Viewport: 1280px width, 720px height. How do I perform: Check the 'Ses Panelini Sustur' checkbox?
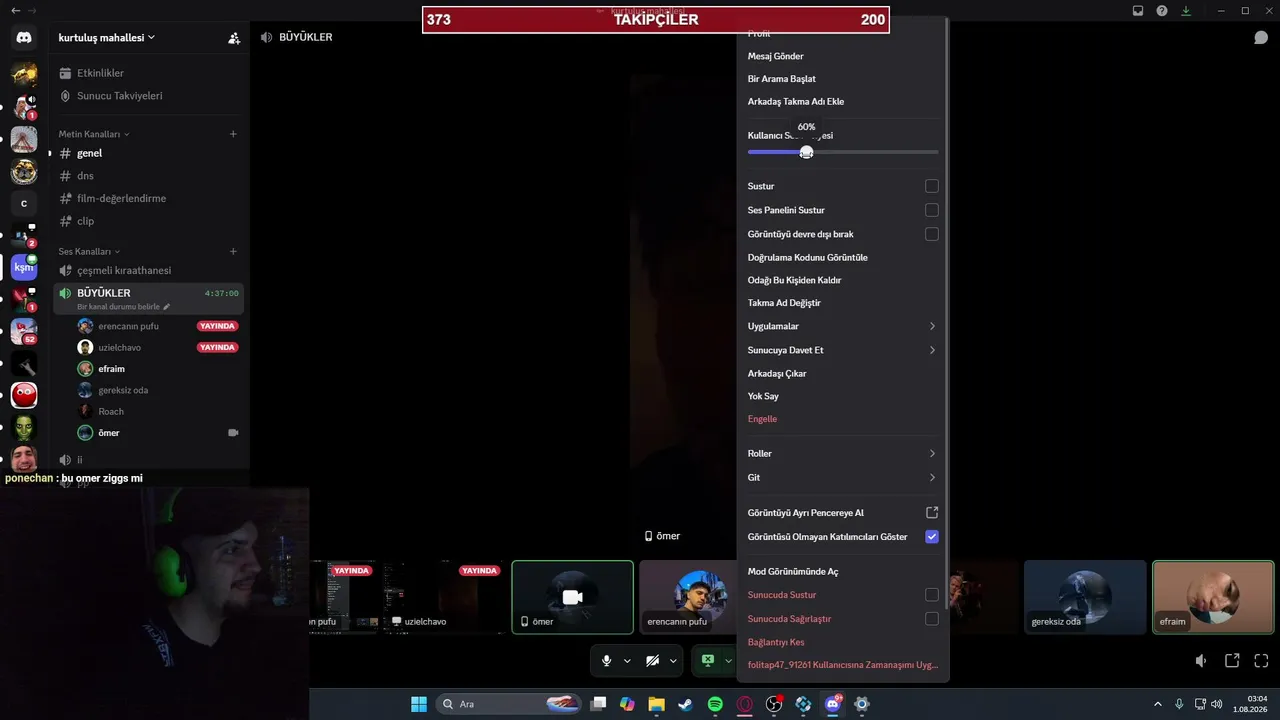(x=932, y=210)
